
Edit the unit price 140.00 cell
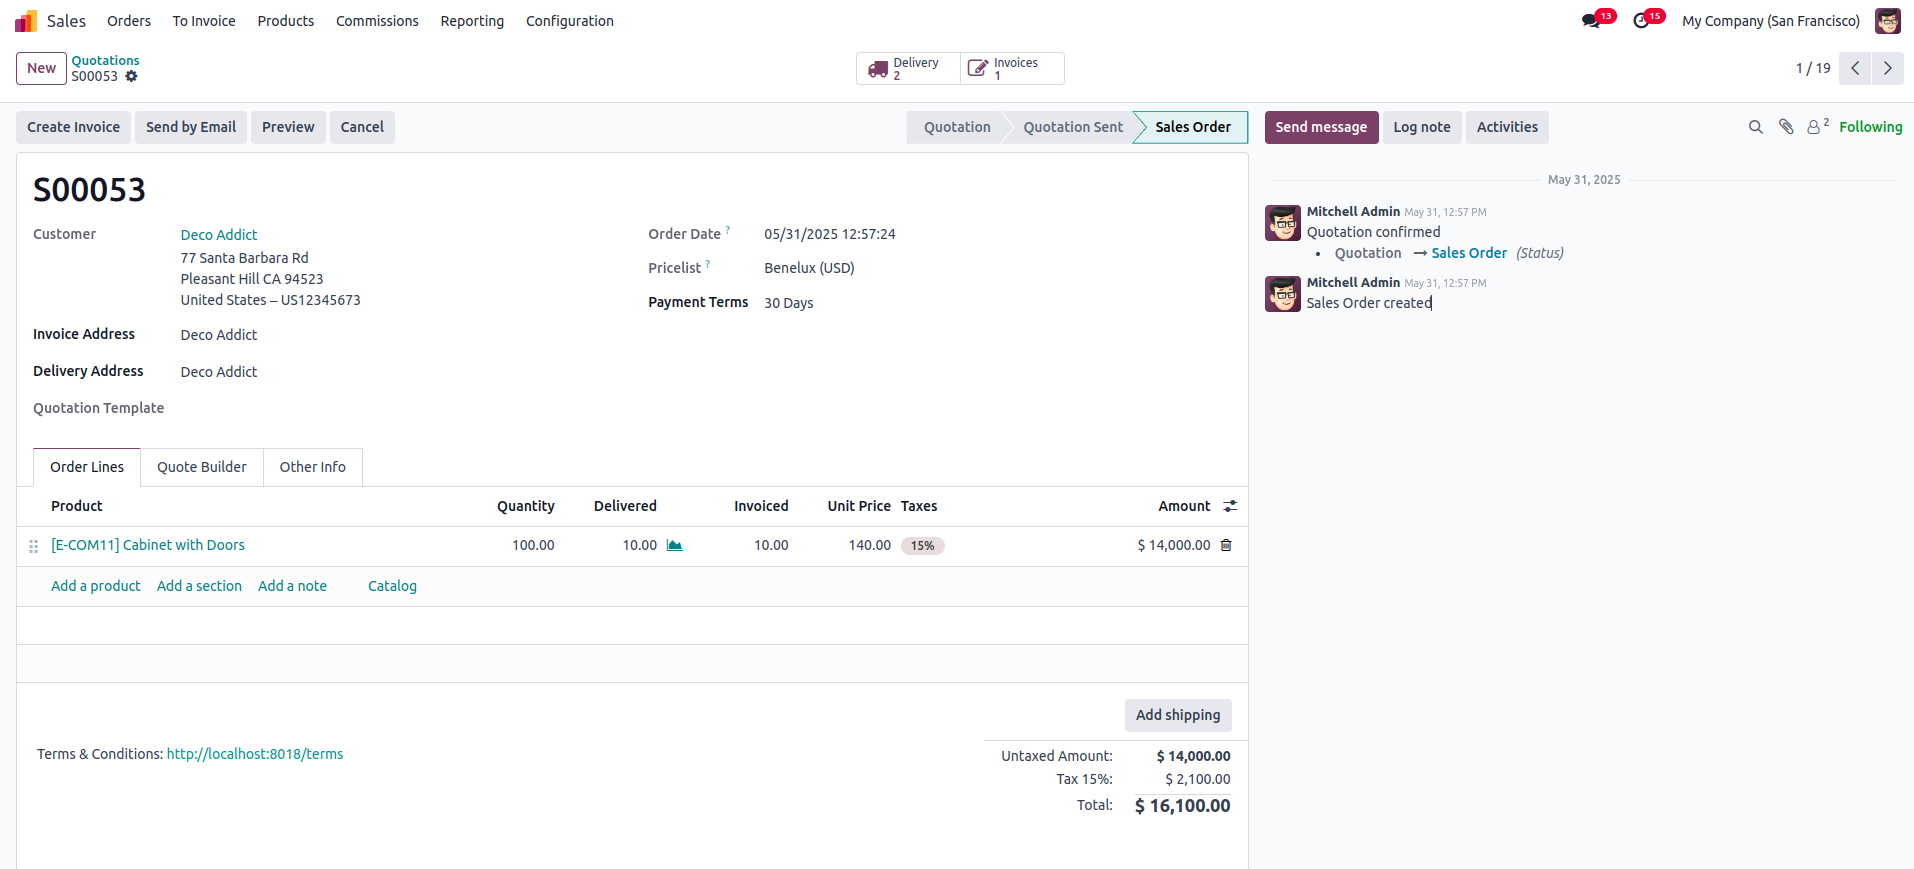pos(869,545)
